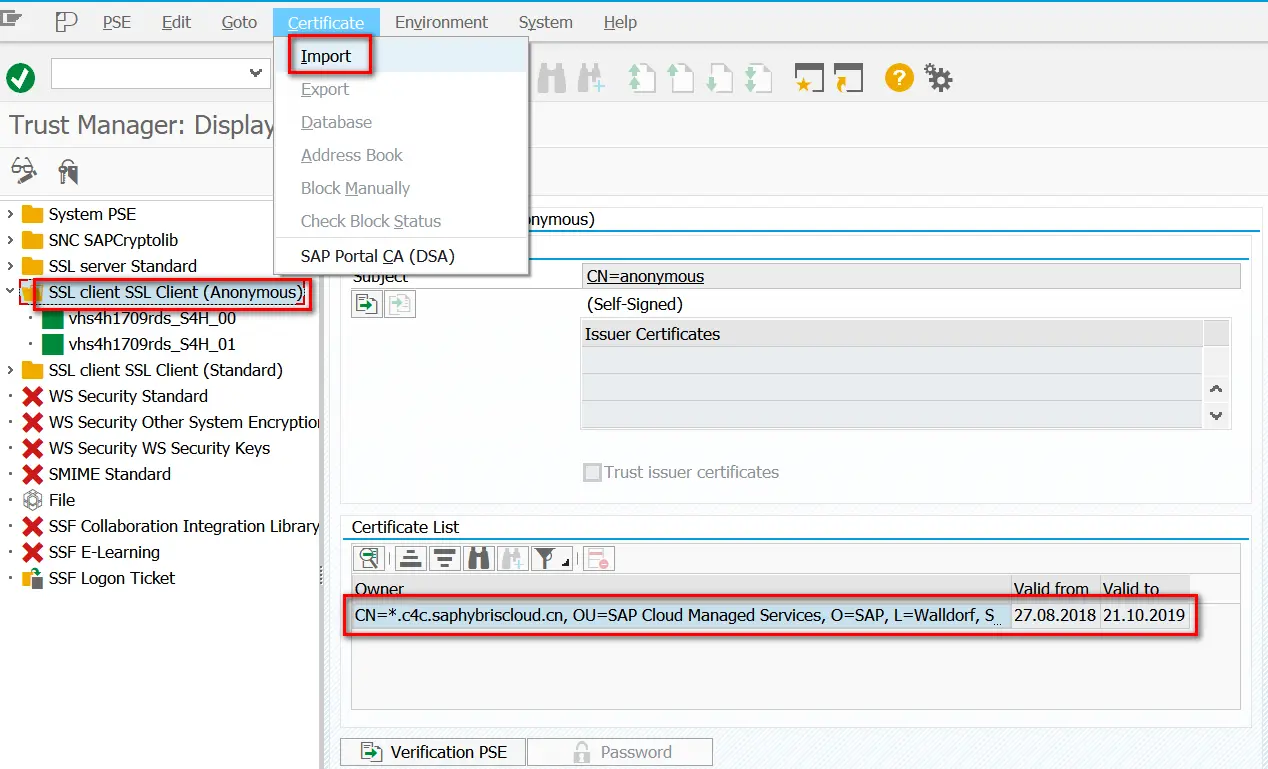
Task: Click the keys icon below the title
Action: (68, 171)
